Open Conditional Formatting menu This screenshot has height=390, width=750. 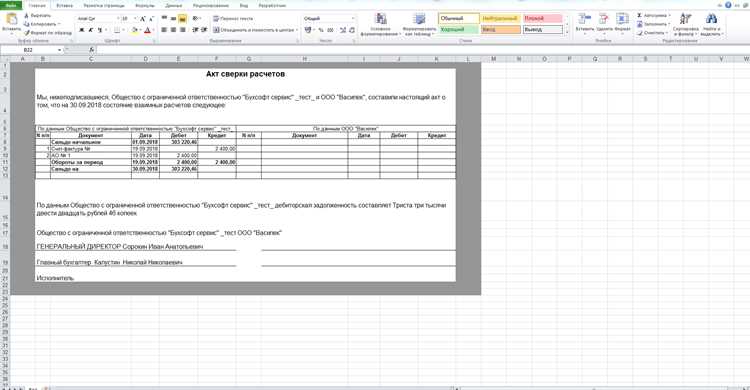point(380,25)
